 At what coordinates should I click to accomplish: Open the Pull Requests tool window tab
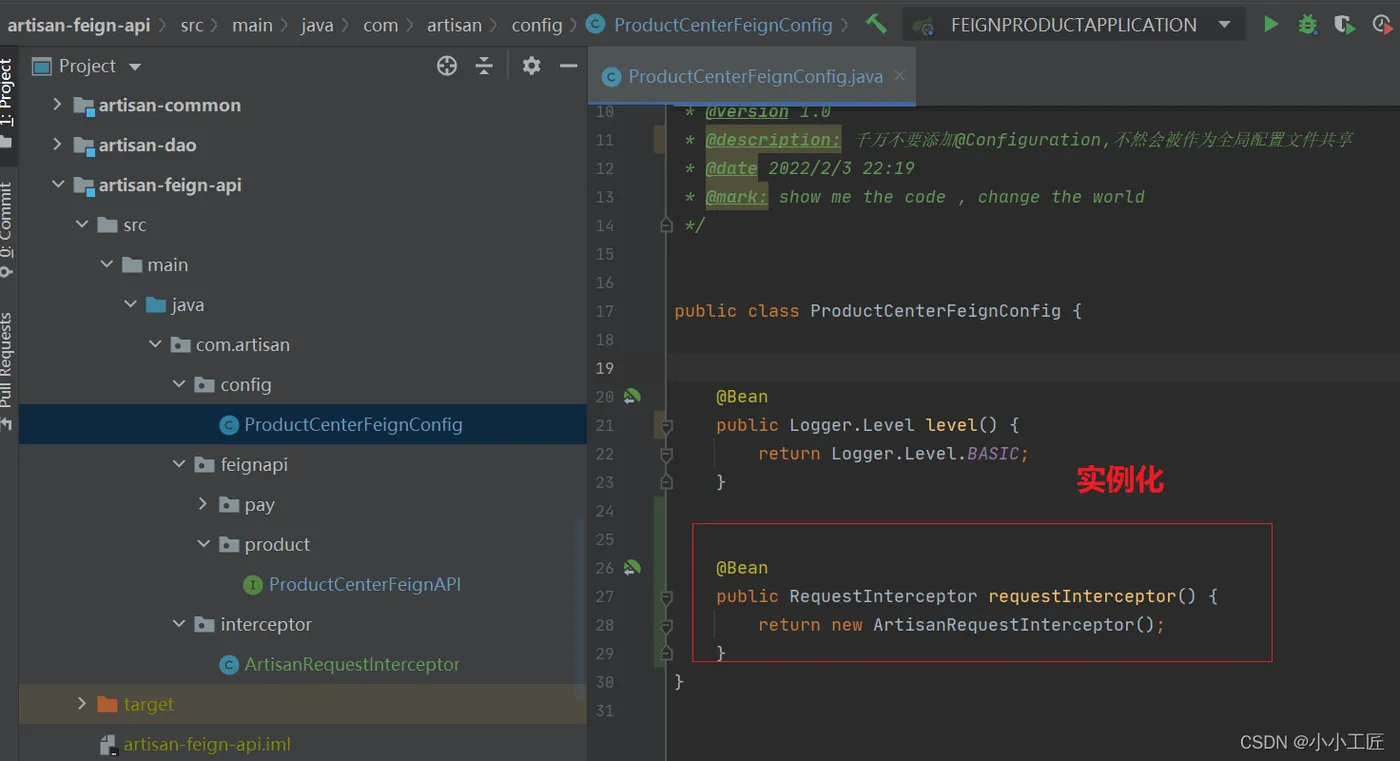point(7,370)
